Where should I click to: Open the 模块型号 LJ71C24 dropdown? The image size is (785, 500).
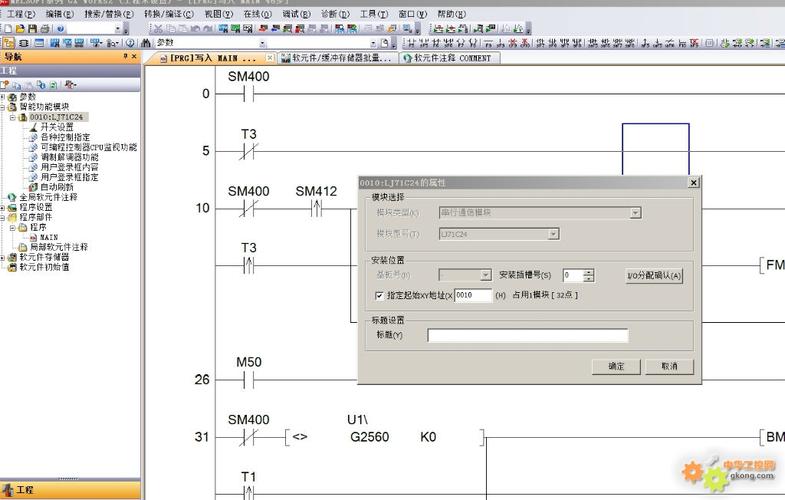(x=553, y=234)
